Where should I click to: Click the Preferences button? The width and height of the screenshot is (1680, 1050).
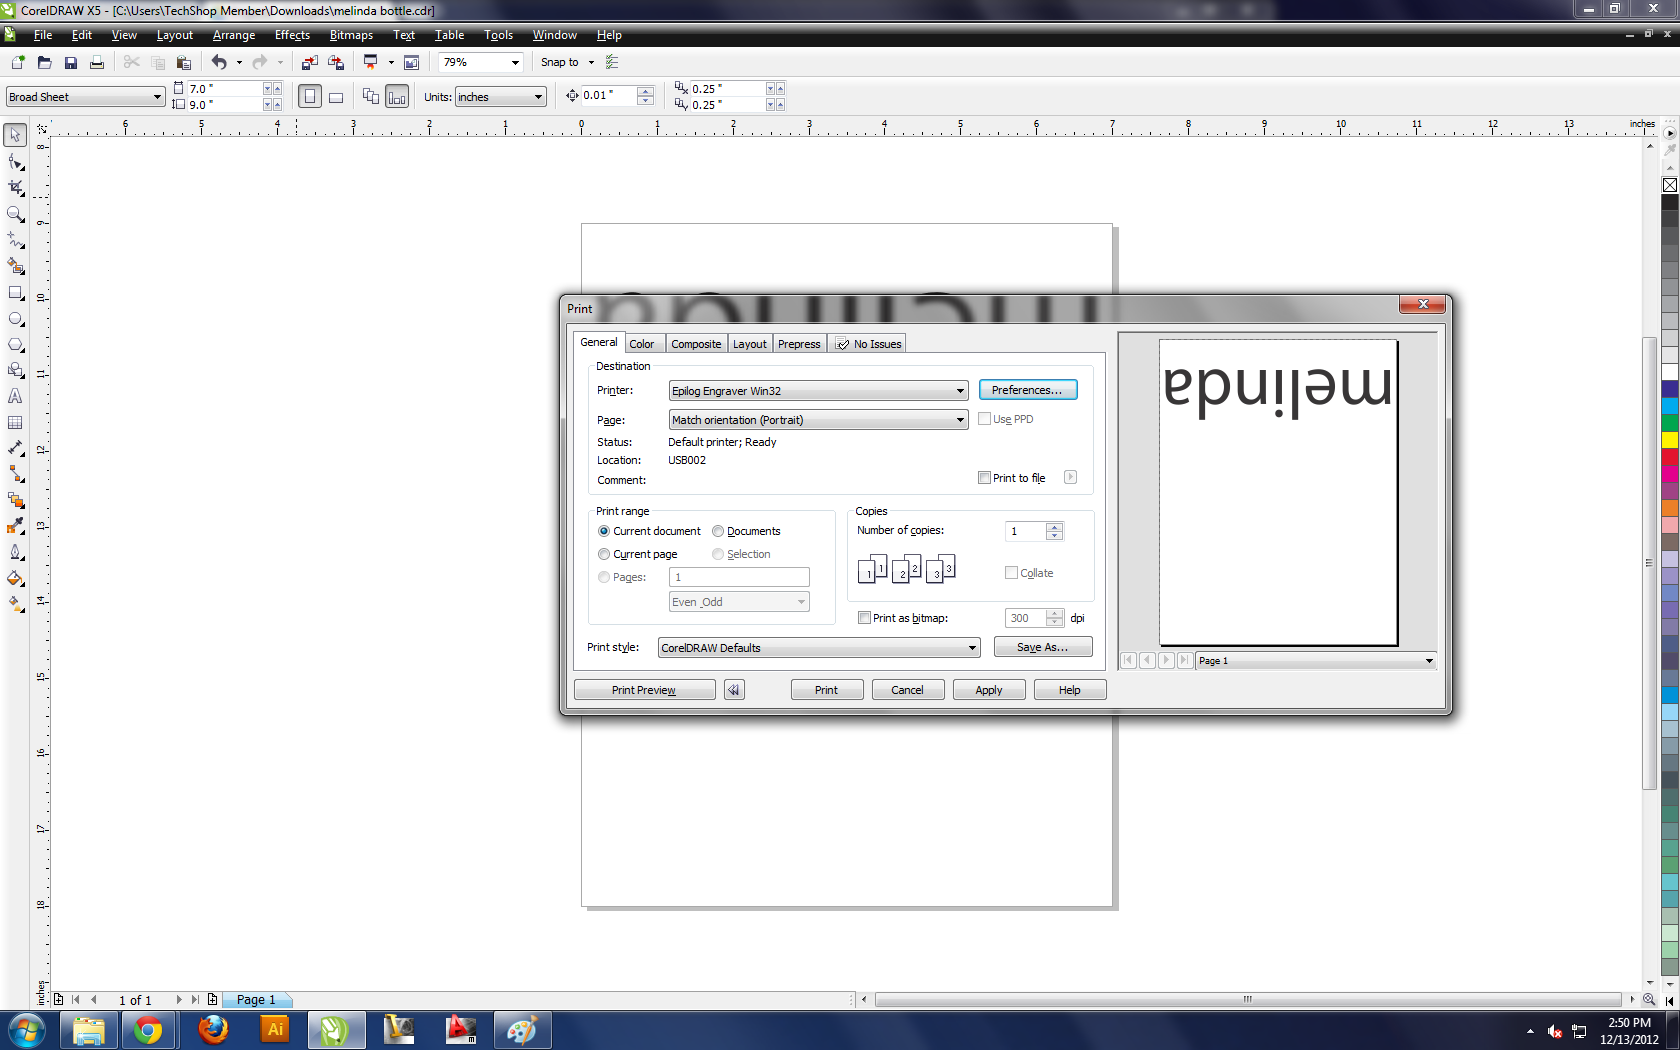[1027, 390]
